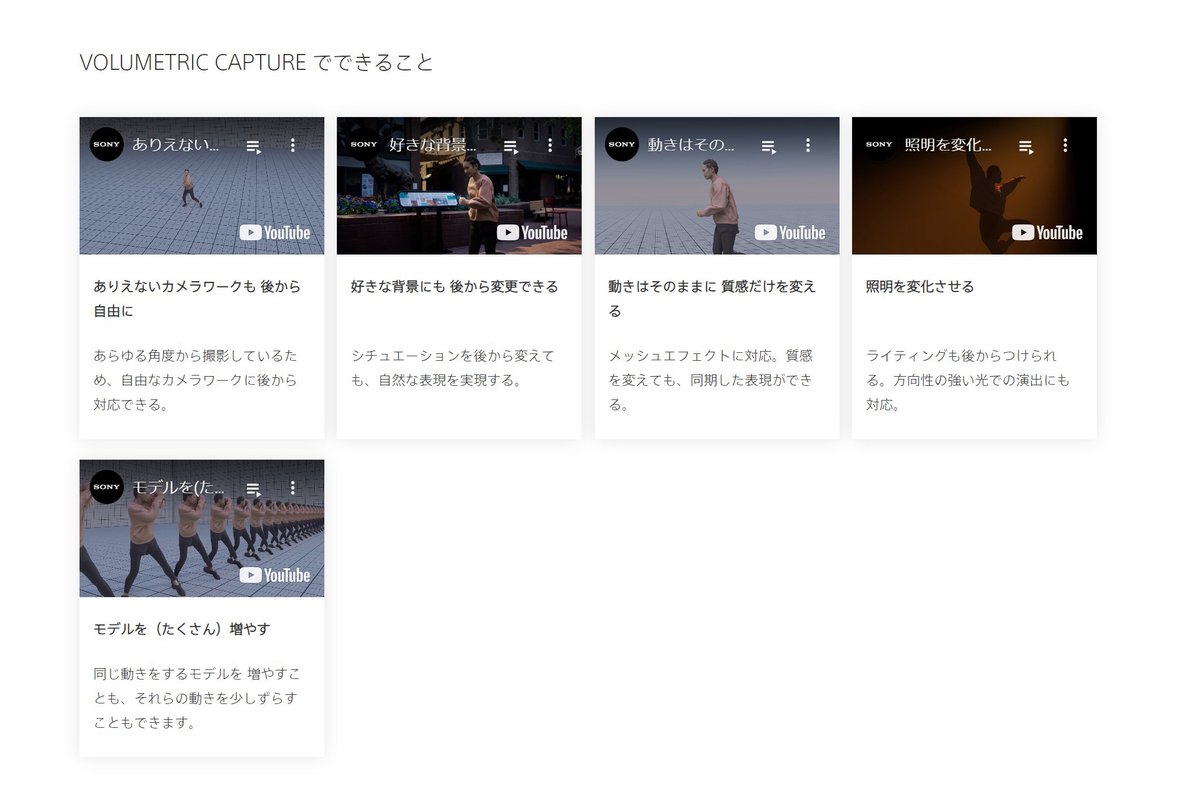
Task: Open more options on ありえない video
Action: click(x=293, y=145)
